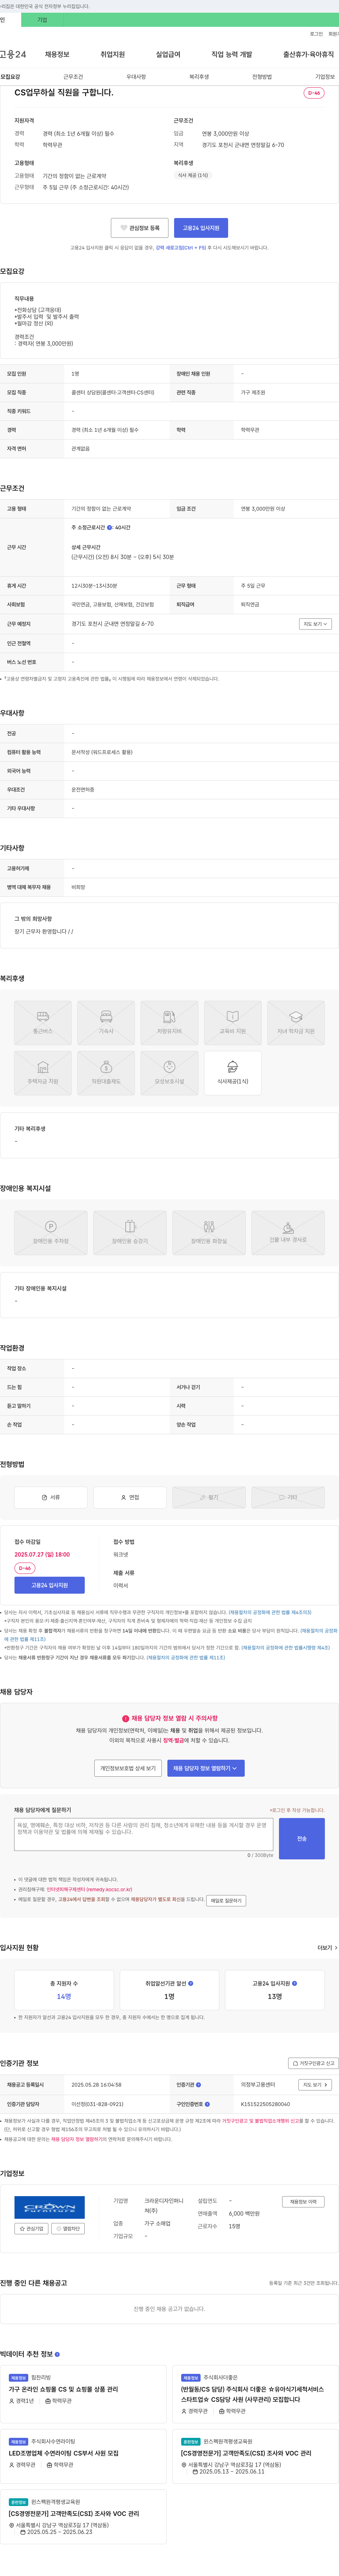The height and width of the screenshot is (2576, 339).
Task: Open 가구 온라인 쇼핑몰 CS 및 쇼핑몰 상품 관리 posting
Action: tap(63, 2389)
